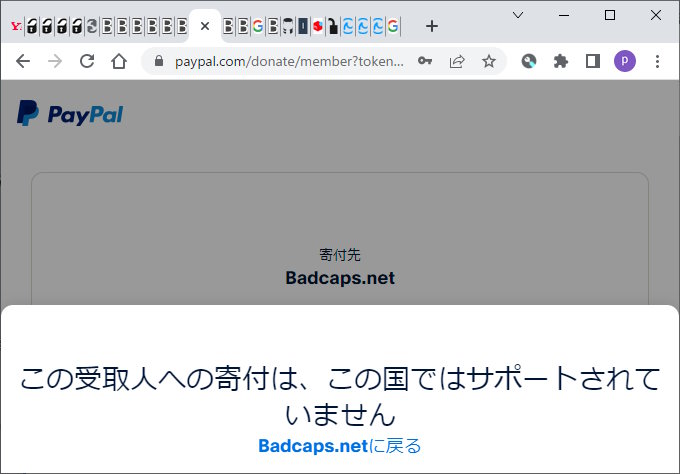This screenshot has width=680, height=474.
Task: Switch to the open padlock tab
Action: [x=333, y=26]
